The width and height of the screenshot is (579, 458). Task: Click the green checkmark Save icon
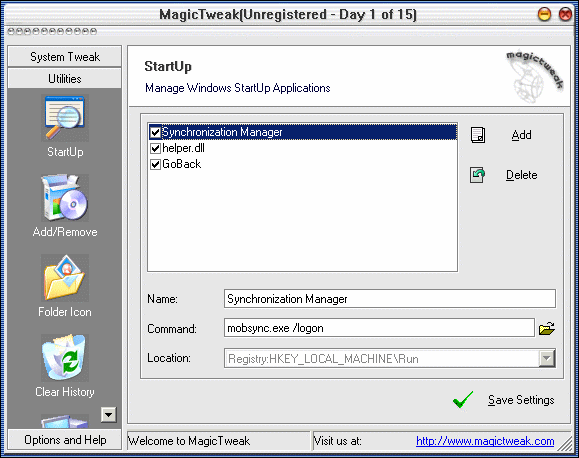click(463, 400)
